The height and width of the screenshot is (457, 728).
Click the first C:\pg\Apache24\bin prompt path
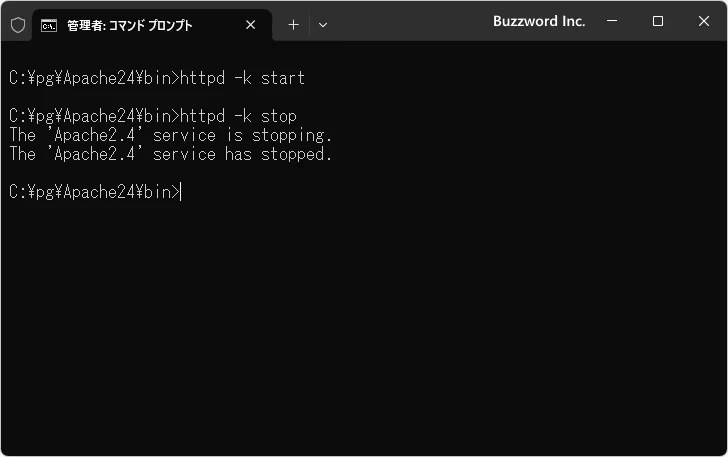[x=92, y=77]
